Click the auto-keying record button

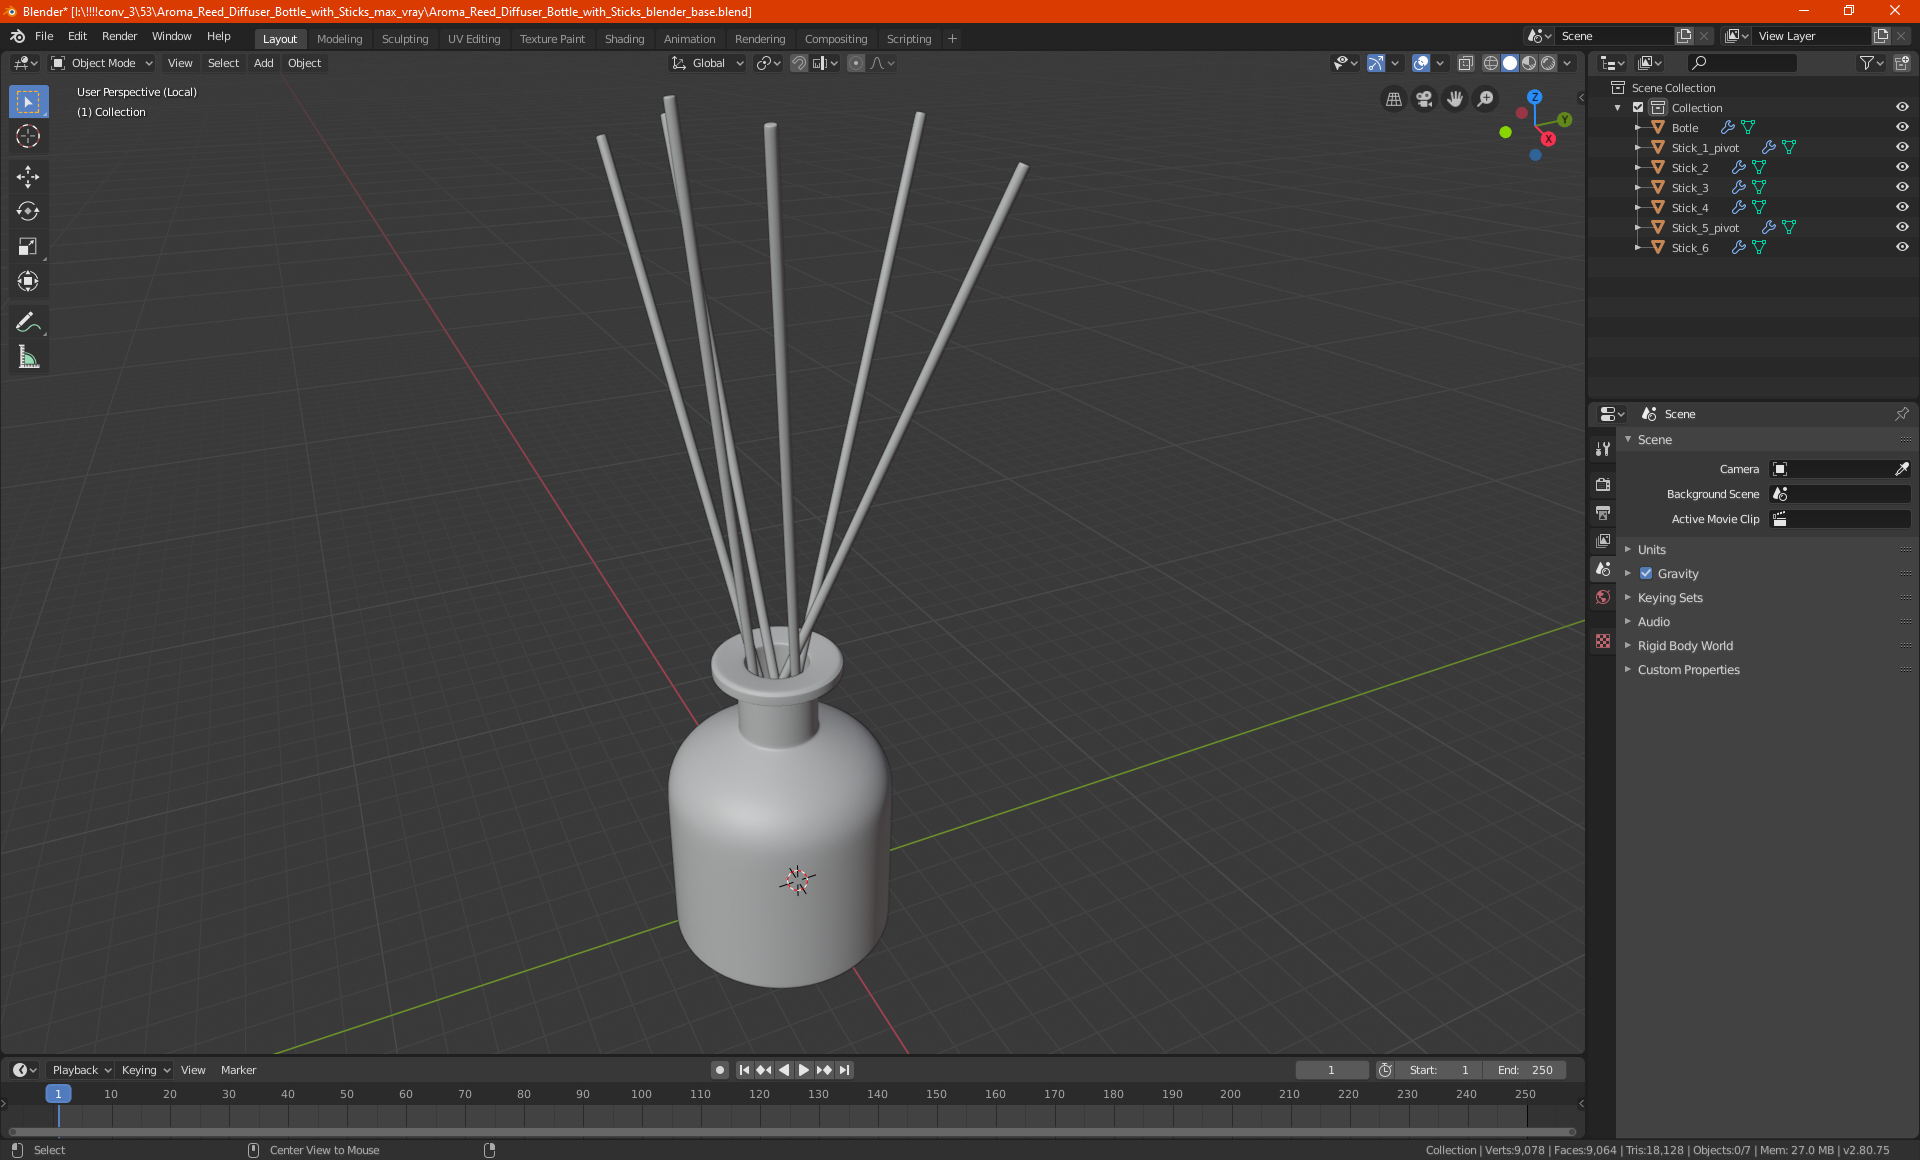719,1070
